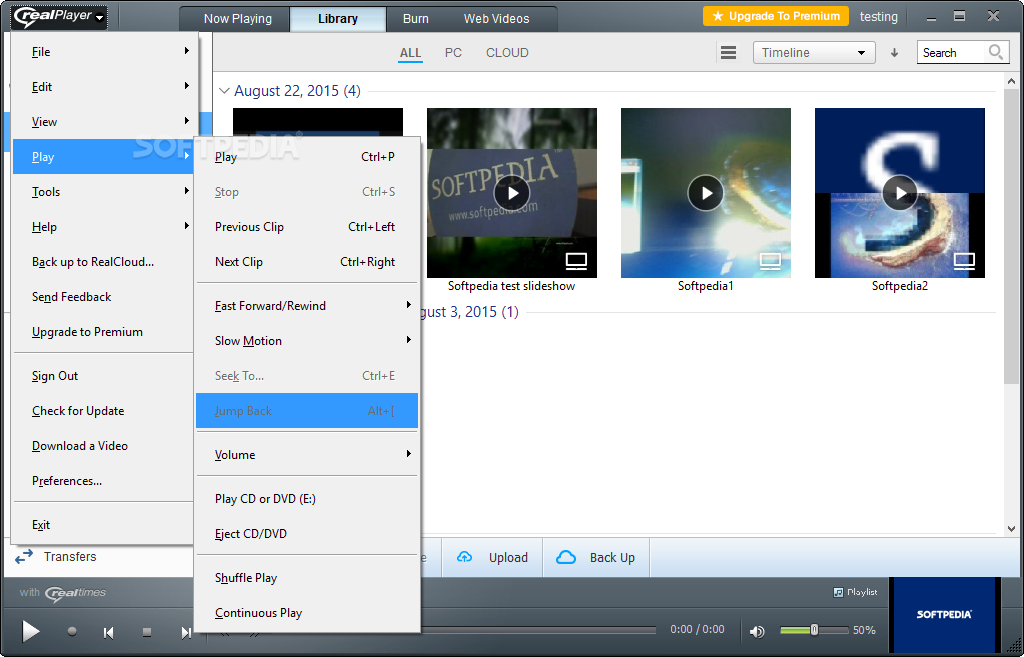Screen dimensions: 1024x657
Task: Play the Softpedia2 video thumbnail
Action: pyautogui.click(x=899, y=193)
